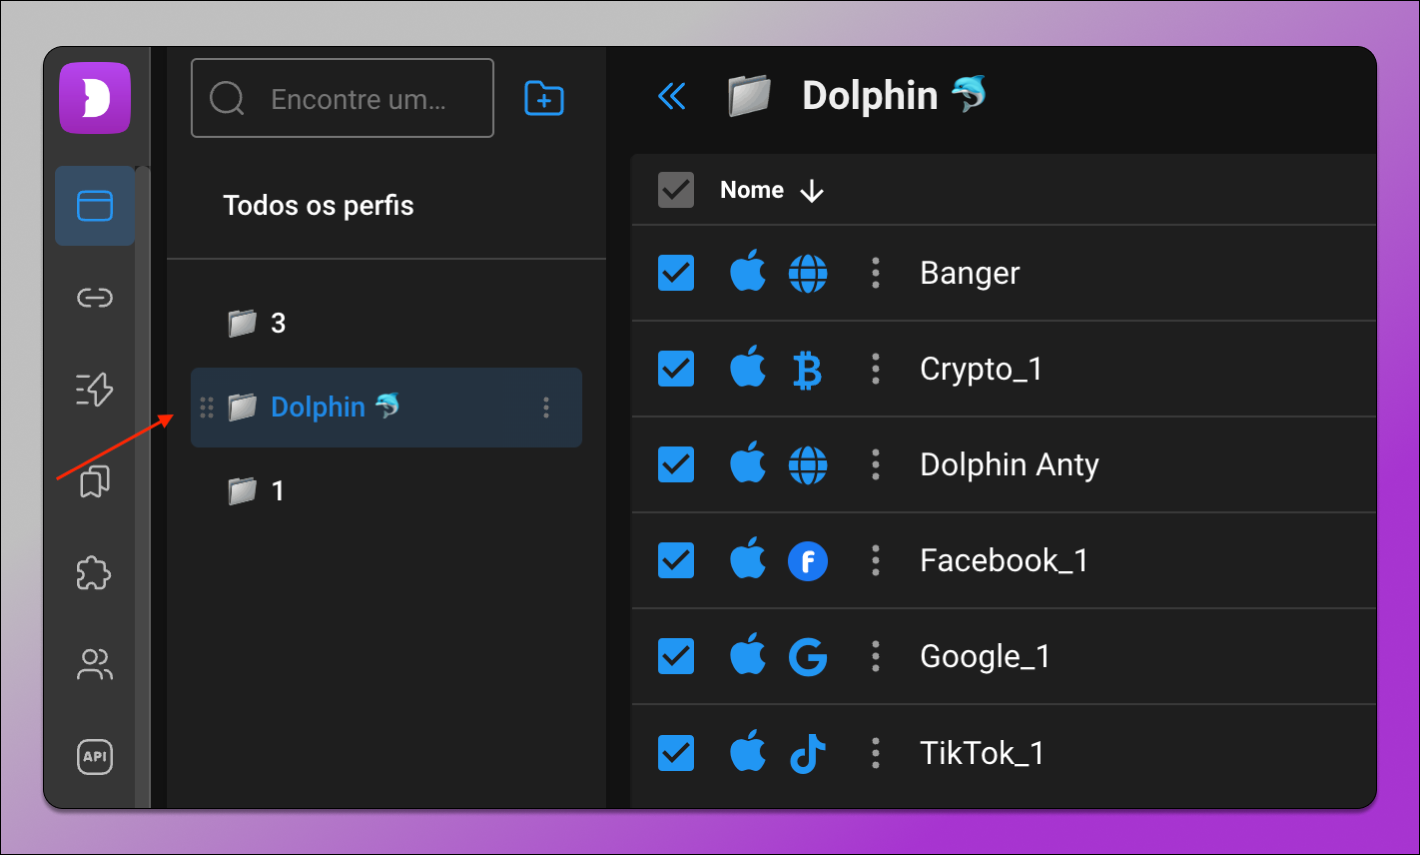Uncheck the Dolphin Anty profile checkbox
Image resolution: width=1420 pixels, height=855 pixels.
(676, 465)
